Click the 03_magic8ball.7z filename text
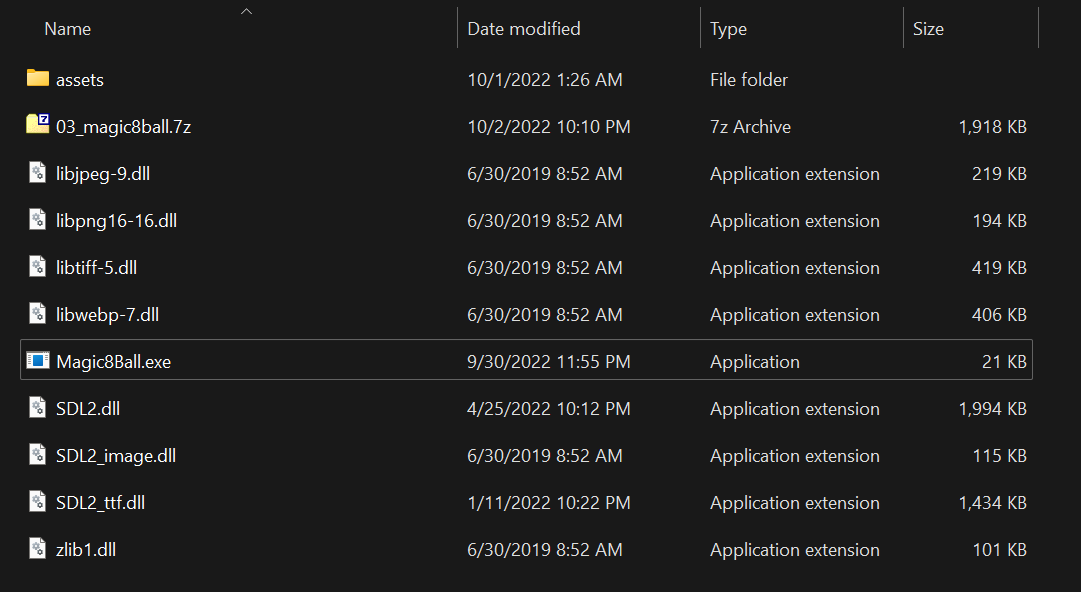Image resolution: width=1081 pixels, height=592 pixels. click(x=123, y=126)
